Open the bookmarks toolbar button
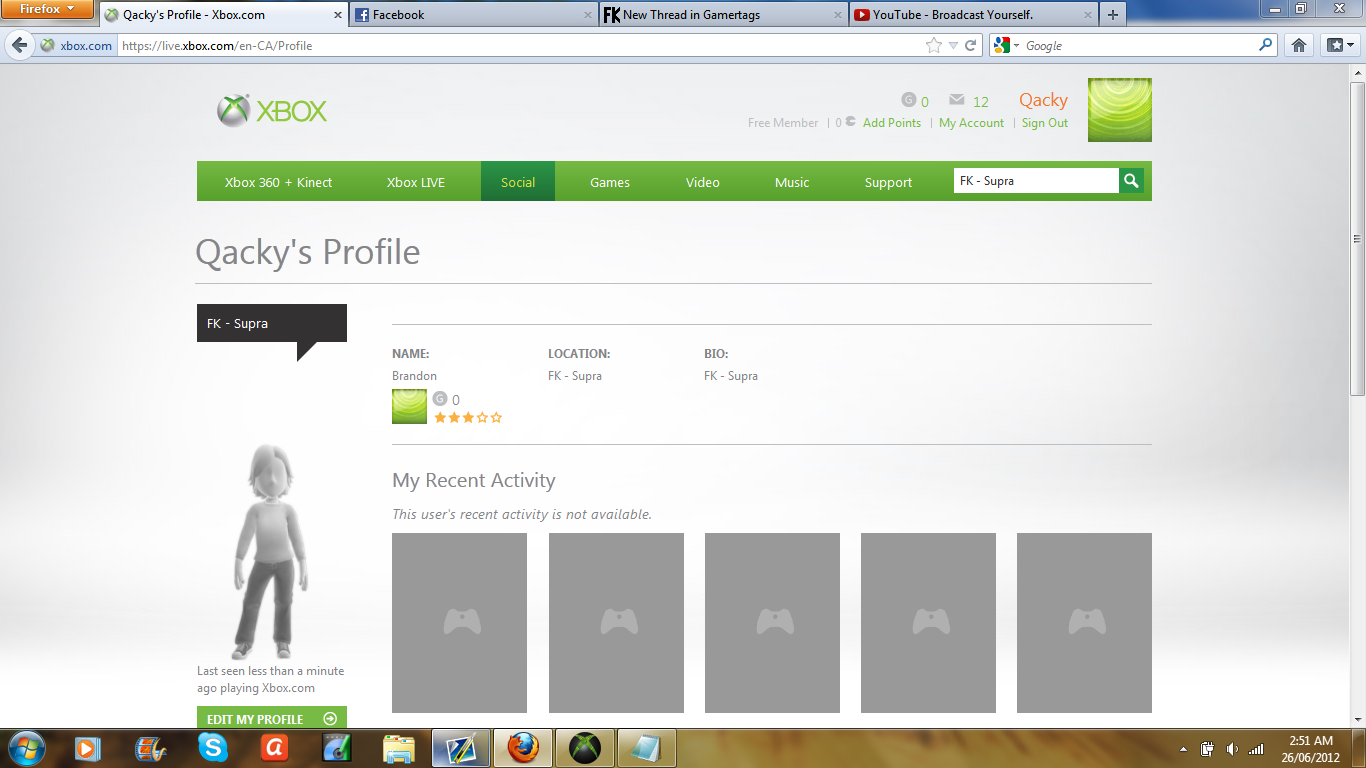 [1339, 45]
